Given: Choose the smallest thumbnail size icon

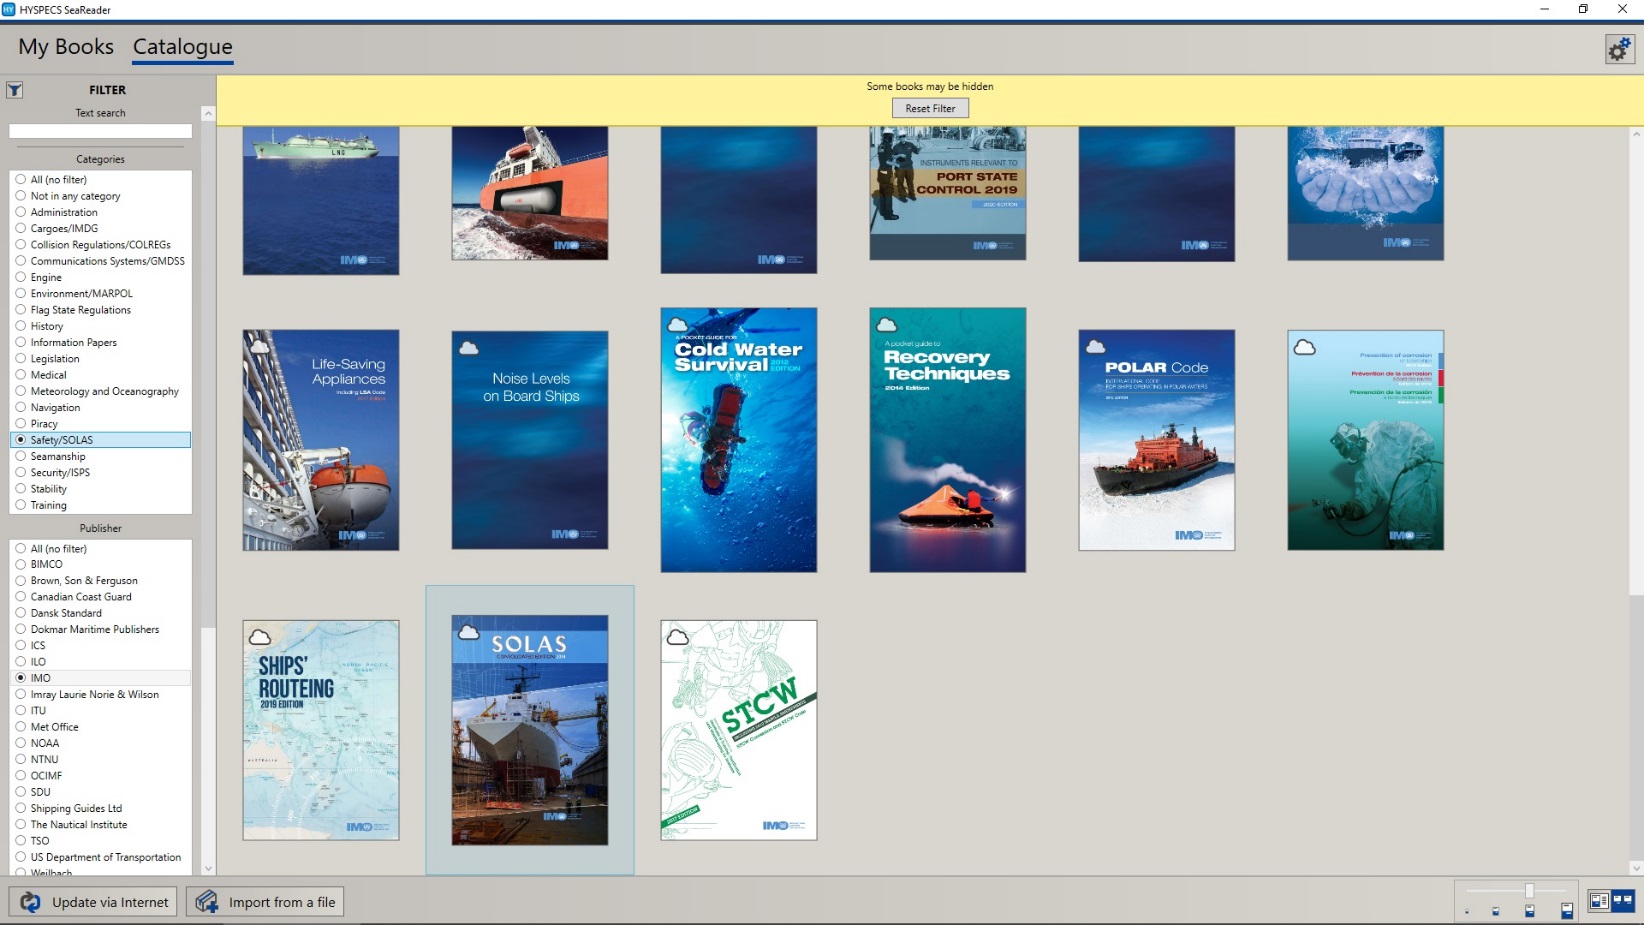Looking at the screenshot, I should (x=1467, y=912).
